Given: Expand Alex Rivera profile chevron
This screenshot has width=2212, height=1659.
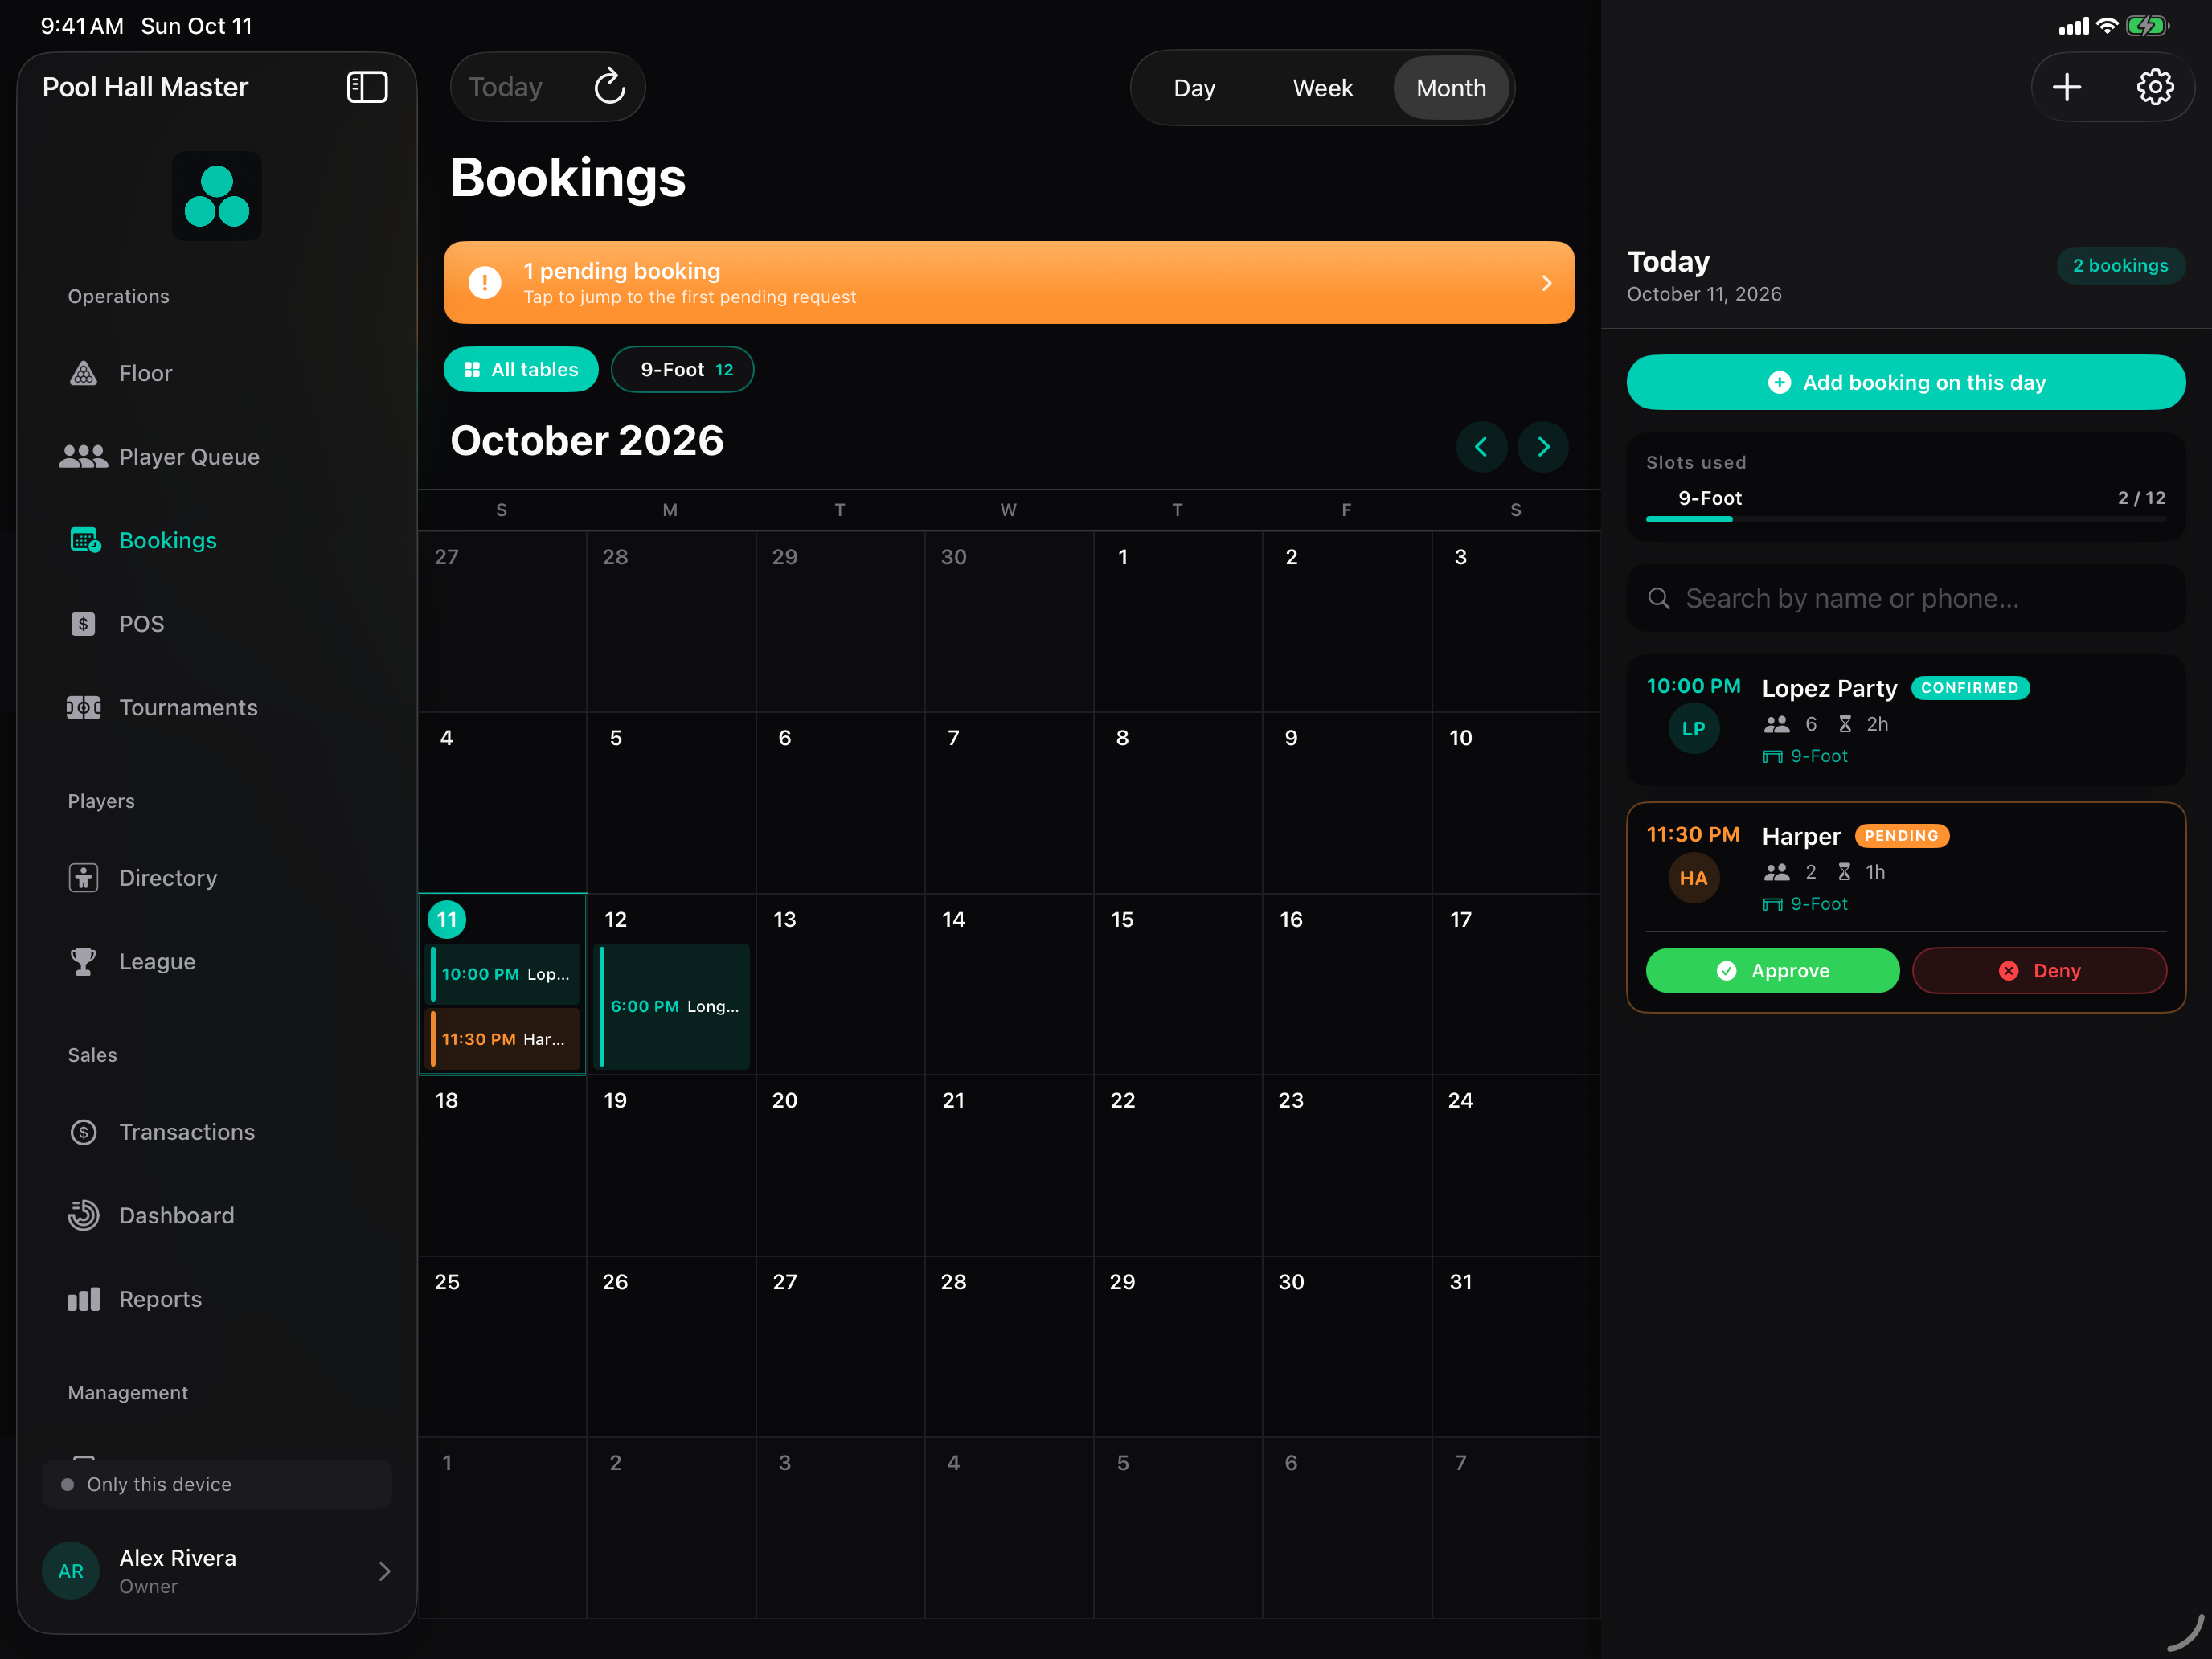Looking at the screenshot, I should coord(385,1571).
